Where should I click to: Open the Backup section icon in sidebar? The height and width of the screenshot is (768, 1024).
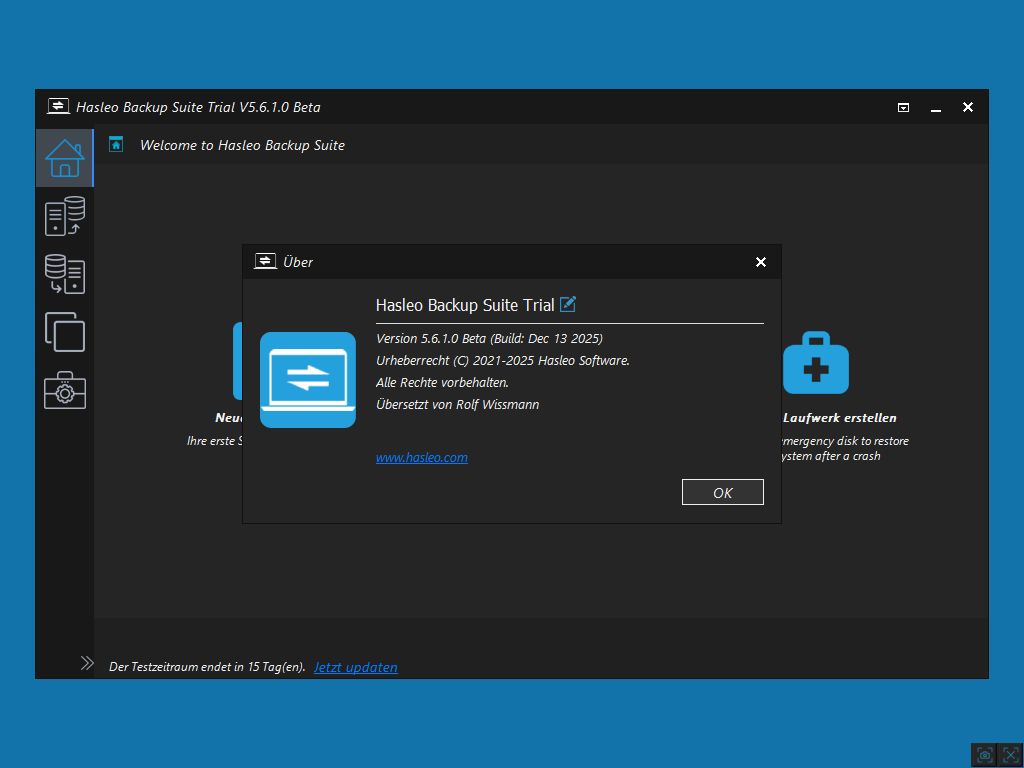pyautogui.click(x=65, y=216)
